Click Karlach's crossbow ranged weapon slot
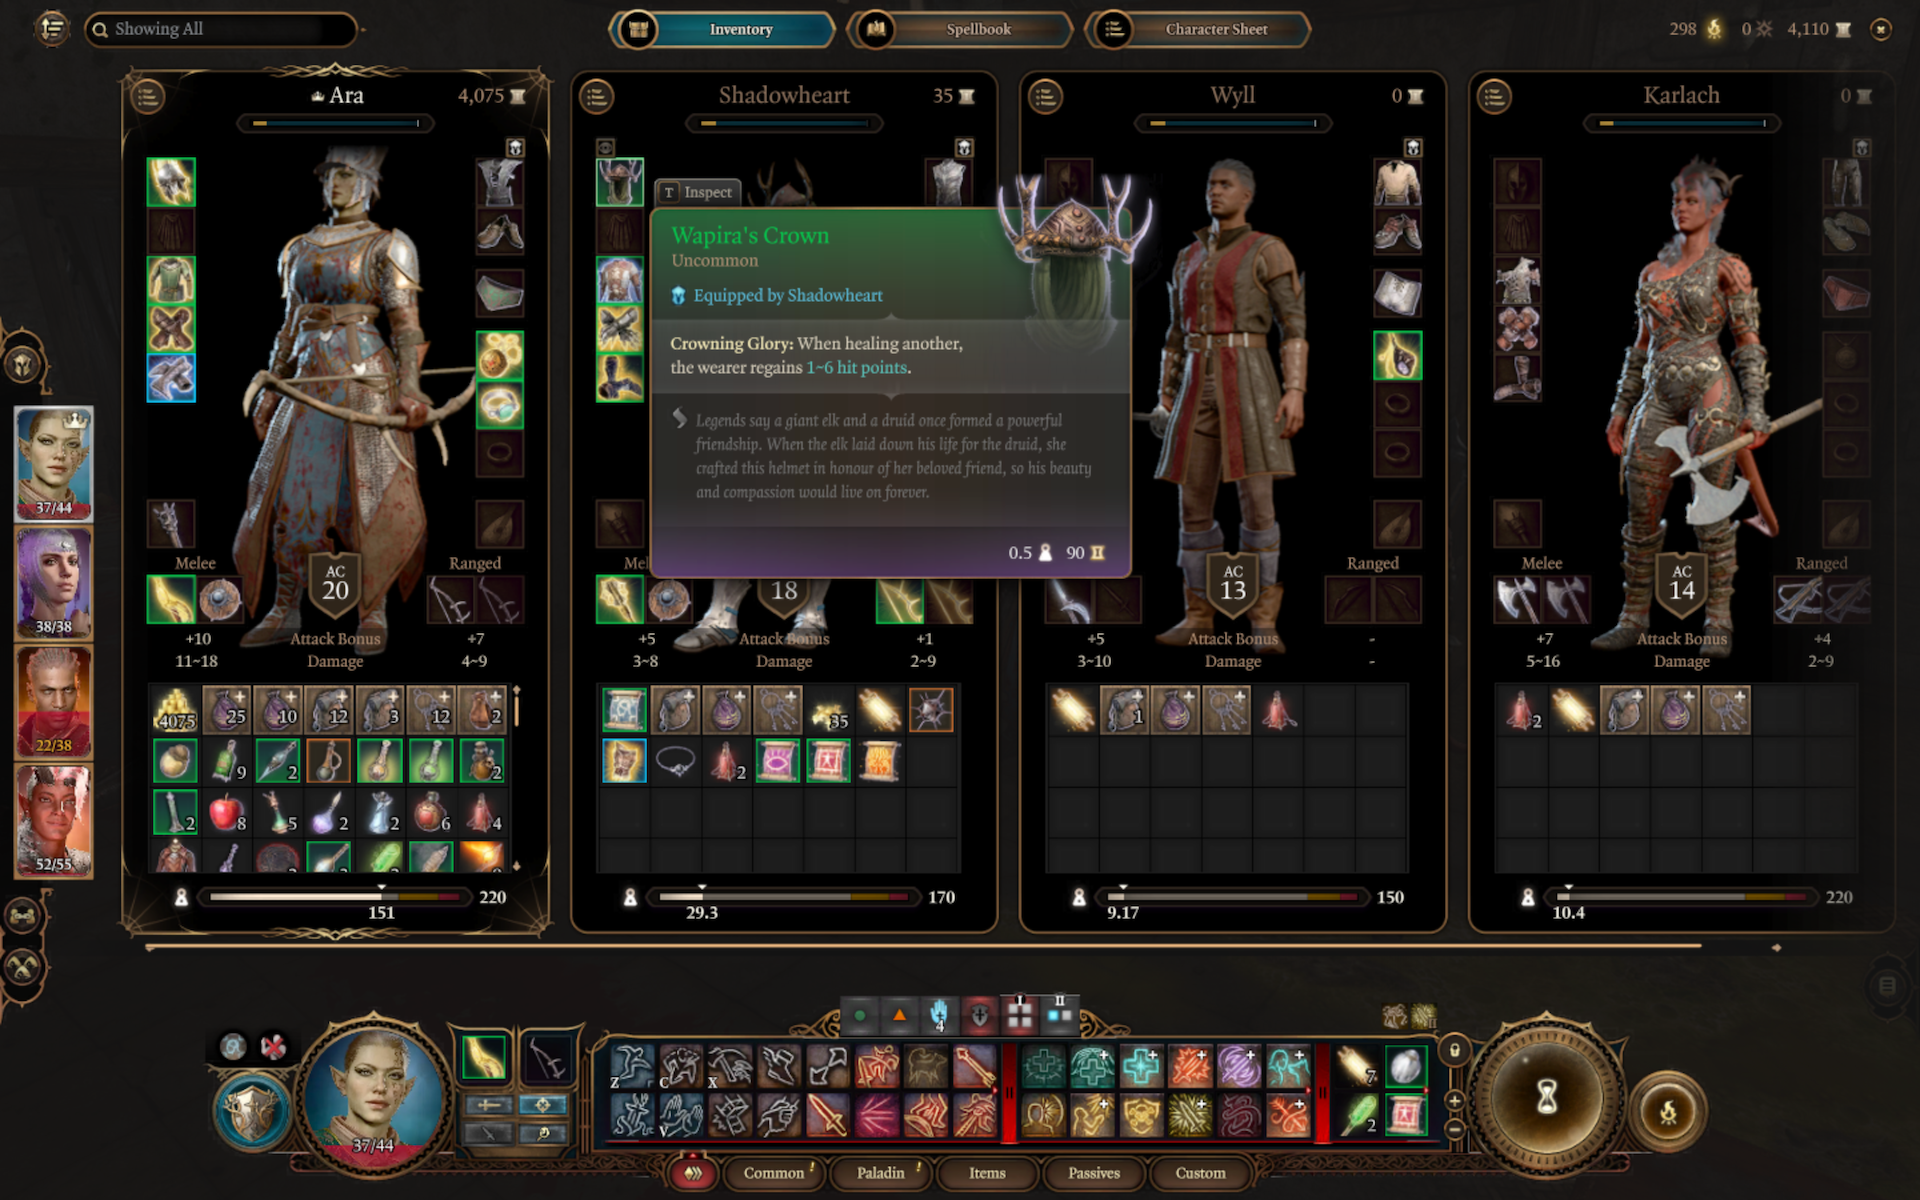The width and height of the screenshot is (1920, 1200). coord(1797,599)
